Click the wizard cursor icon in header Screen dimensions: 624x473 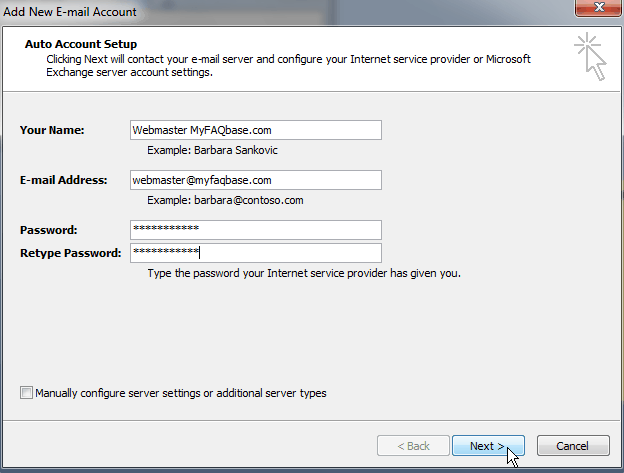(x=591, y=57)
